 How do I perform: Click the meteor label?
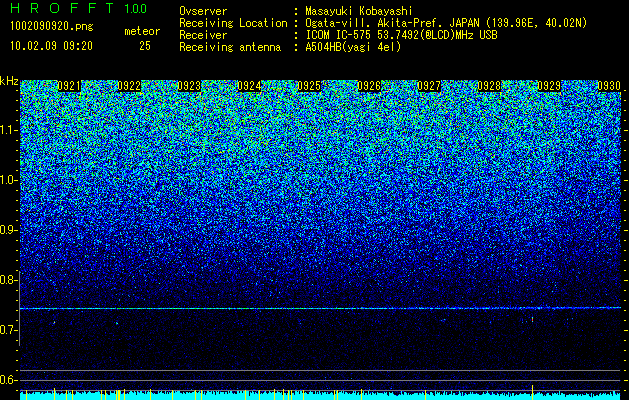(x=142, y=31)
